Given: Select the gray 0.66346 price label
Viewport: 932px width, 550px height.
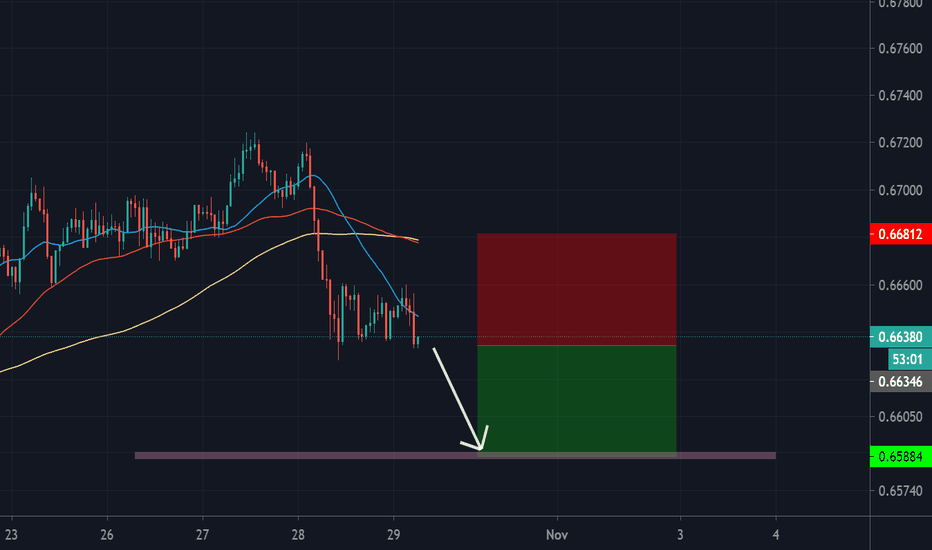Looking at the screenshot, I should (x=900, y=381).
